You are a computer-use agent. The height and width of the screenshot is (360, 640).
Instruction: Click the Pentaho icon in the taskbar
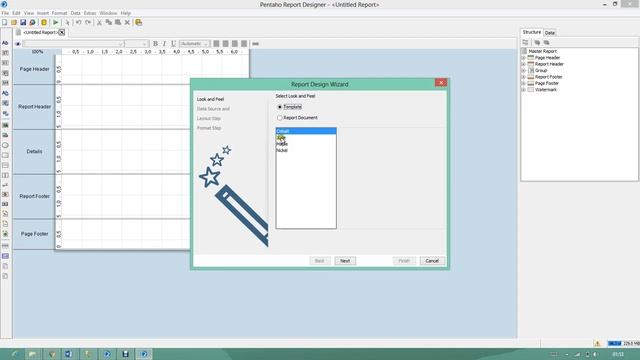point(144,354)
